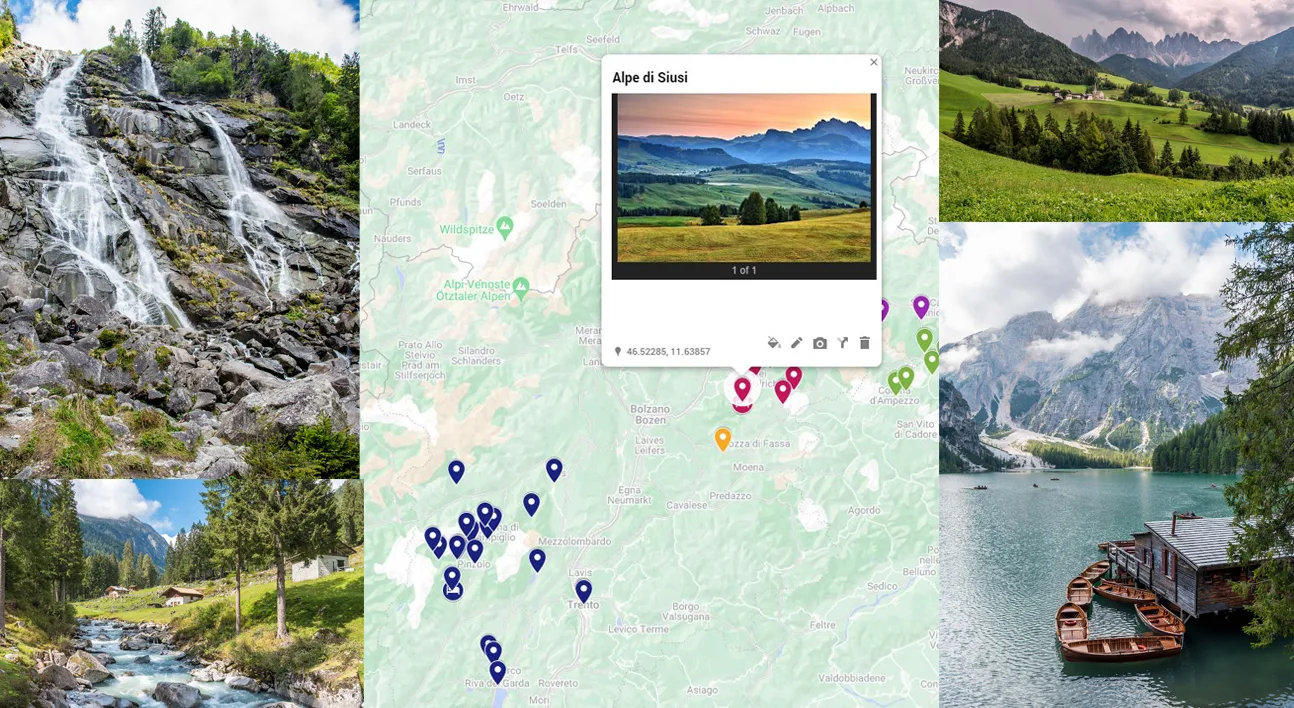Click the green valley Dolomites photo
1294x708 pixels.
click(1116, 110)
